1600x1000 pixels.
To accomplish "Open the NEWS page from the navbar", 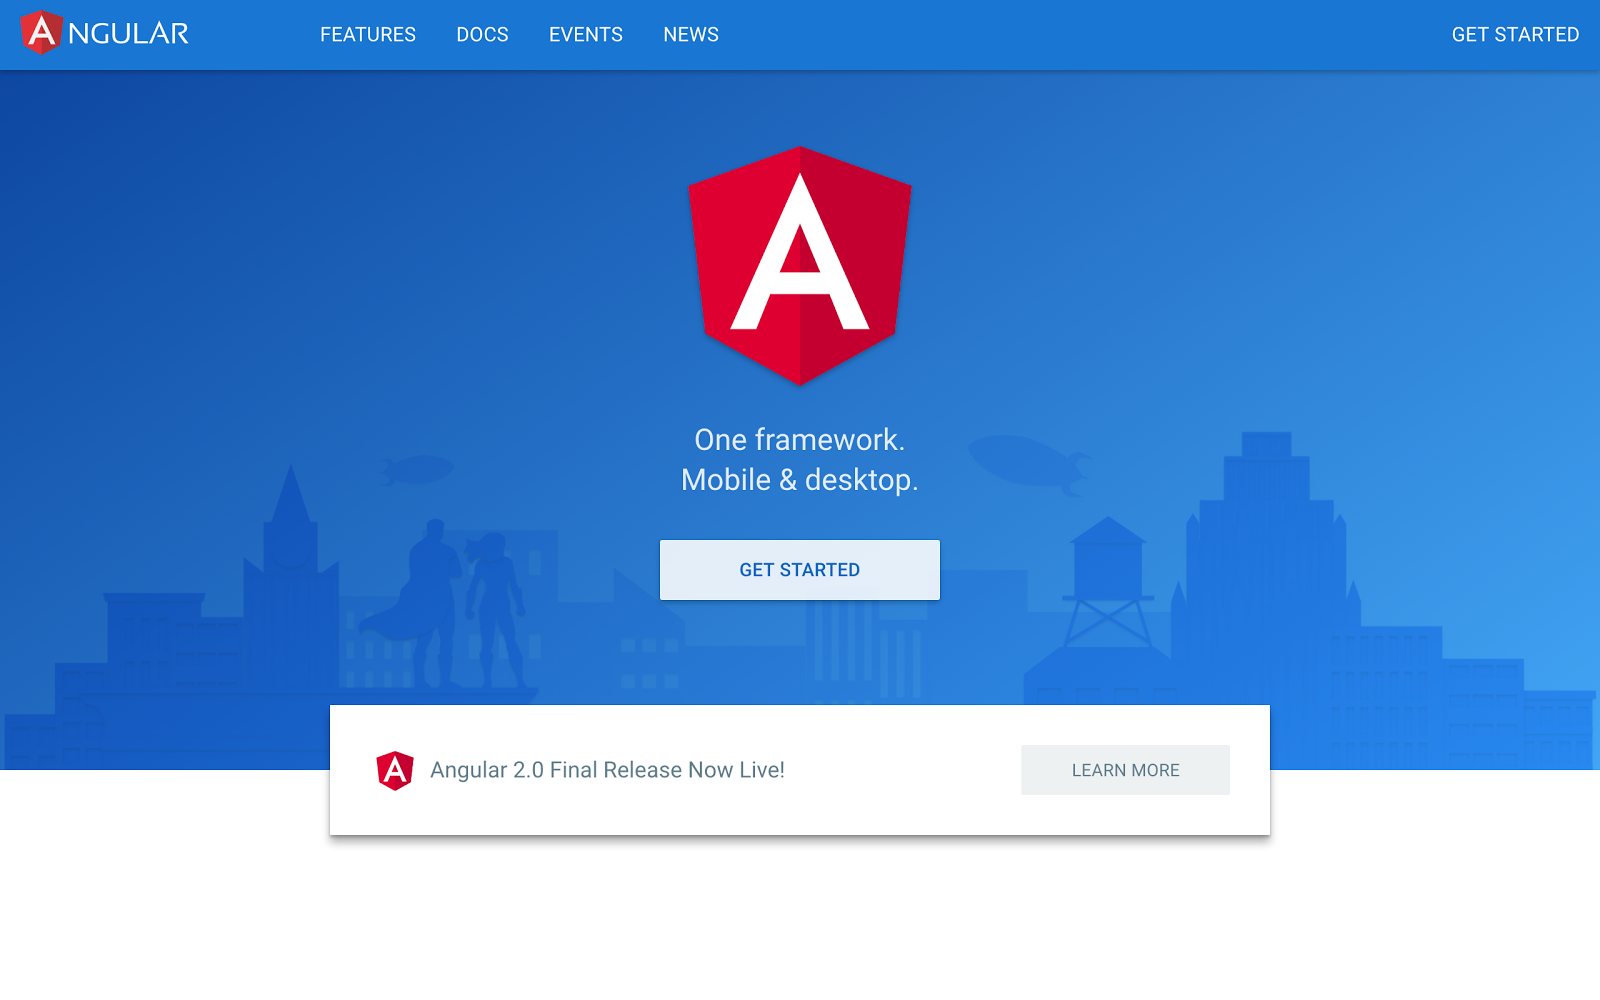I will (x=690, y=34).
